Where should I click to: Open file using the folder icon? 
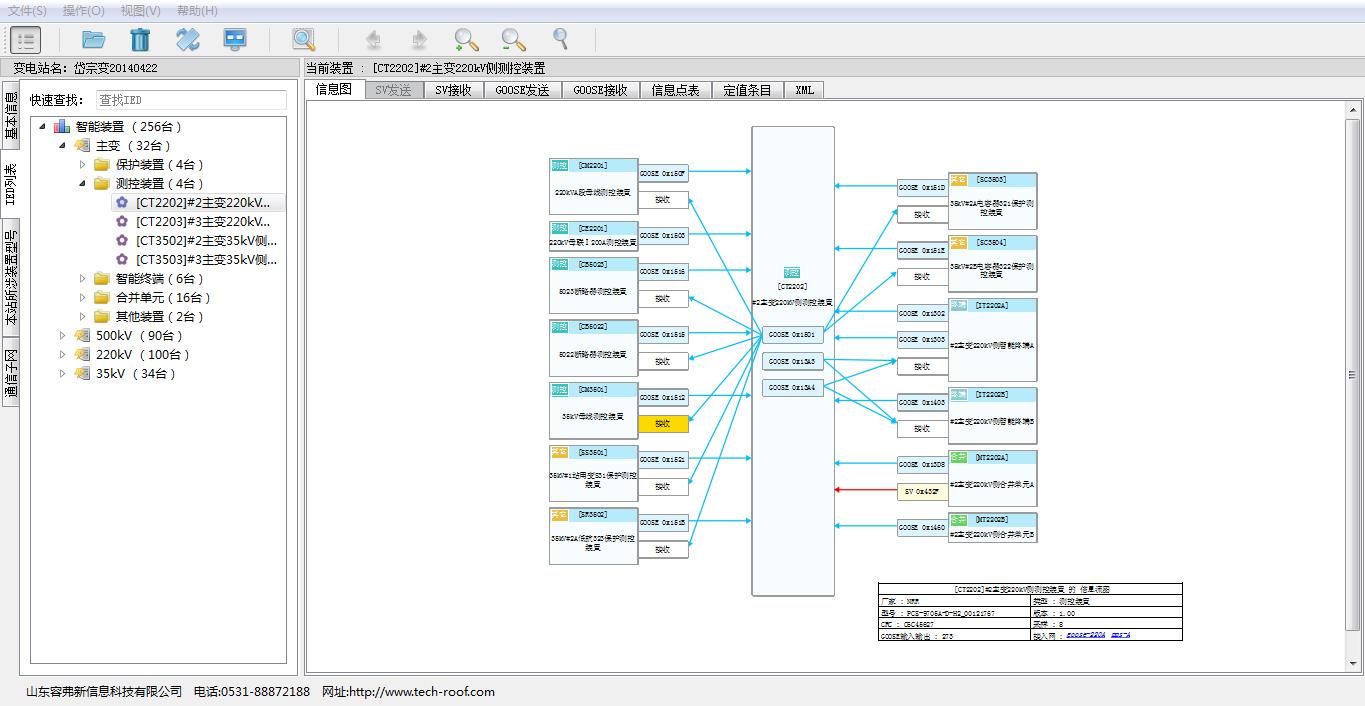pos(94,40)
